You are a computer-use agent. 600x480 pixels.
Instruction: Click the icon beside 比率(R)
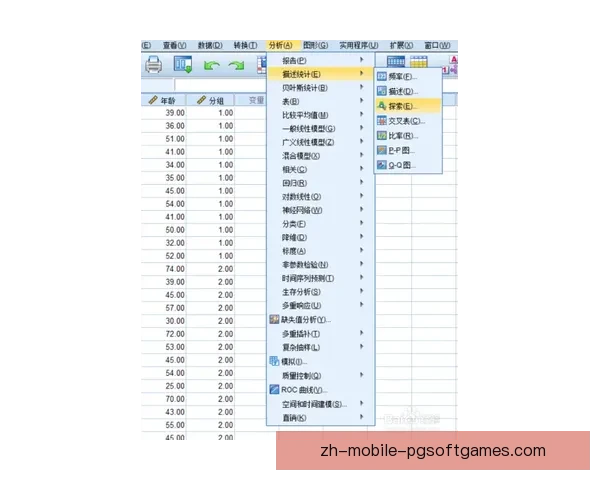tap(382, 135)
